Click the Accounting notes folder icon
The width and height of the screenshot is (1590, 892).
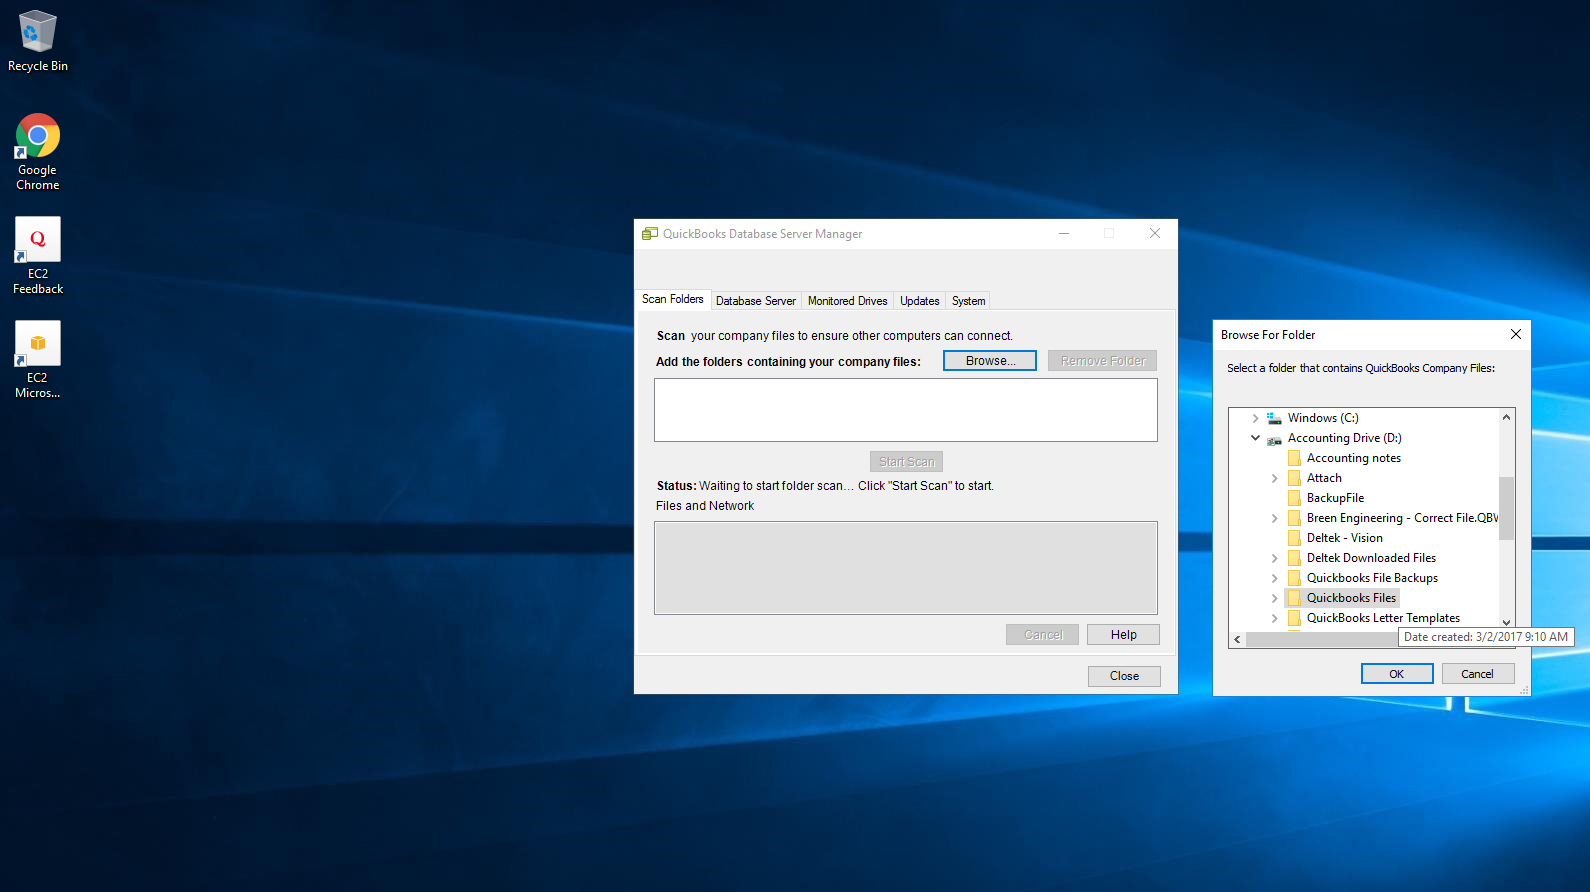point(1294,458)
